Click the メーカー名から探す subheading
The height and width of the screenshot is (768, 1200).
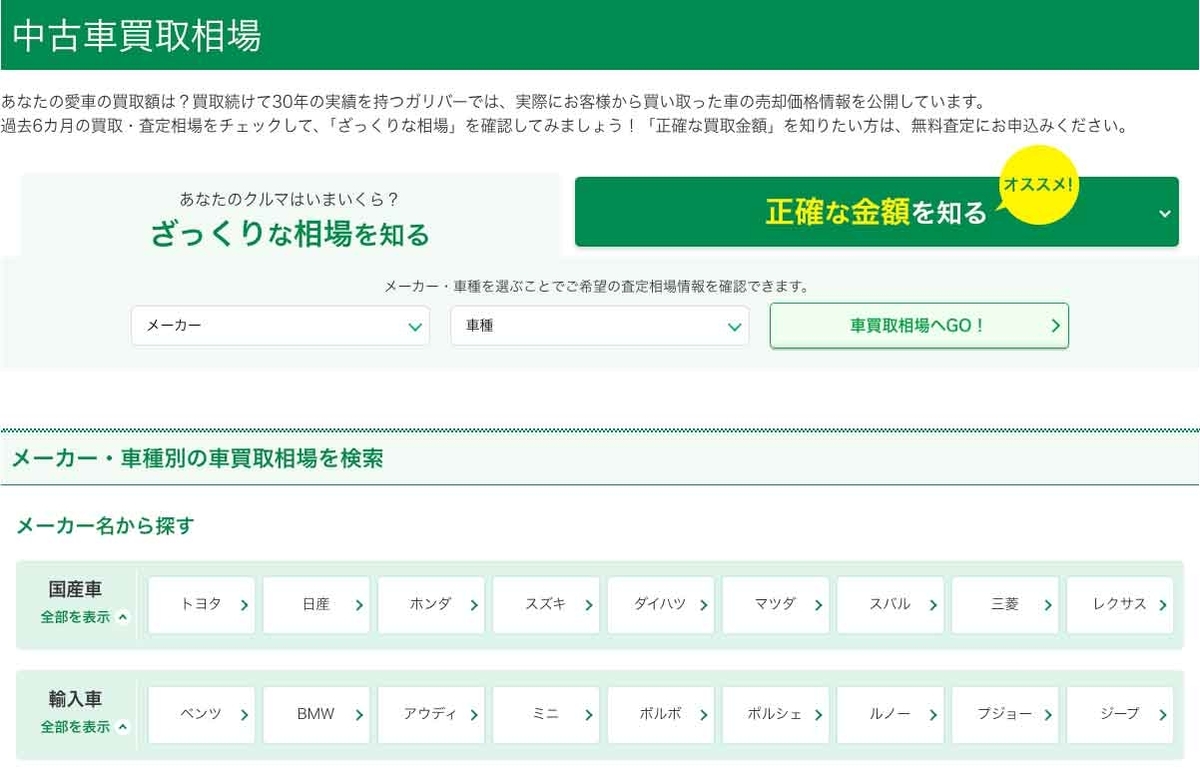tap(105, 526)
